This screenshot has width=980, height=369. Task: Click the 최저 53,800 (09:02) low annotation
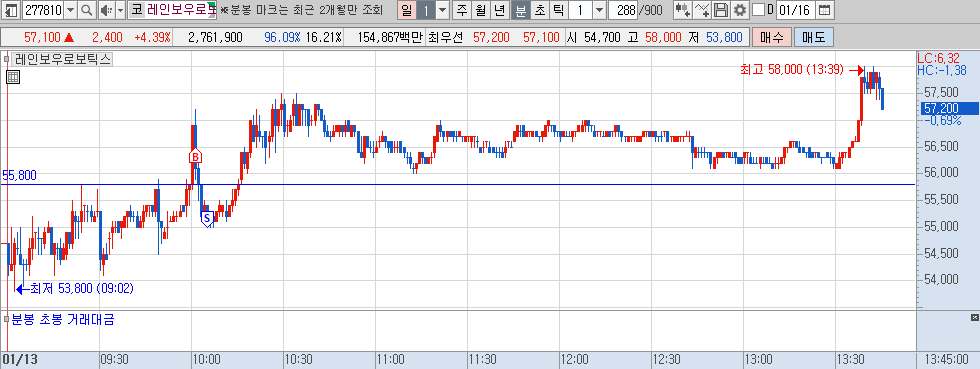82,288
